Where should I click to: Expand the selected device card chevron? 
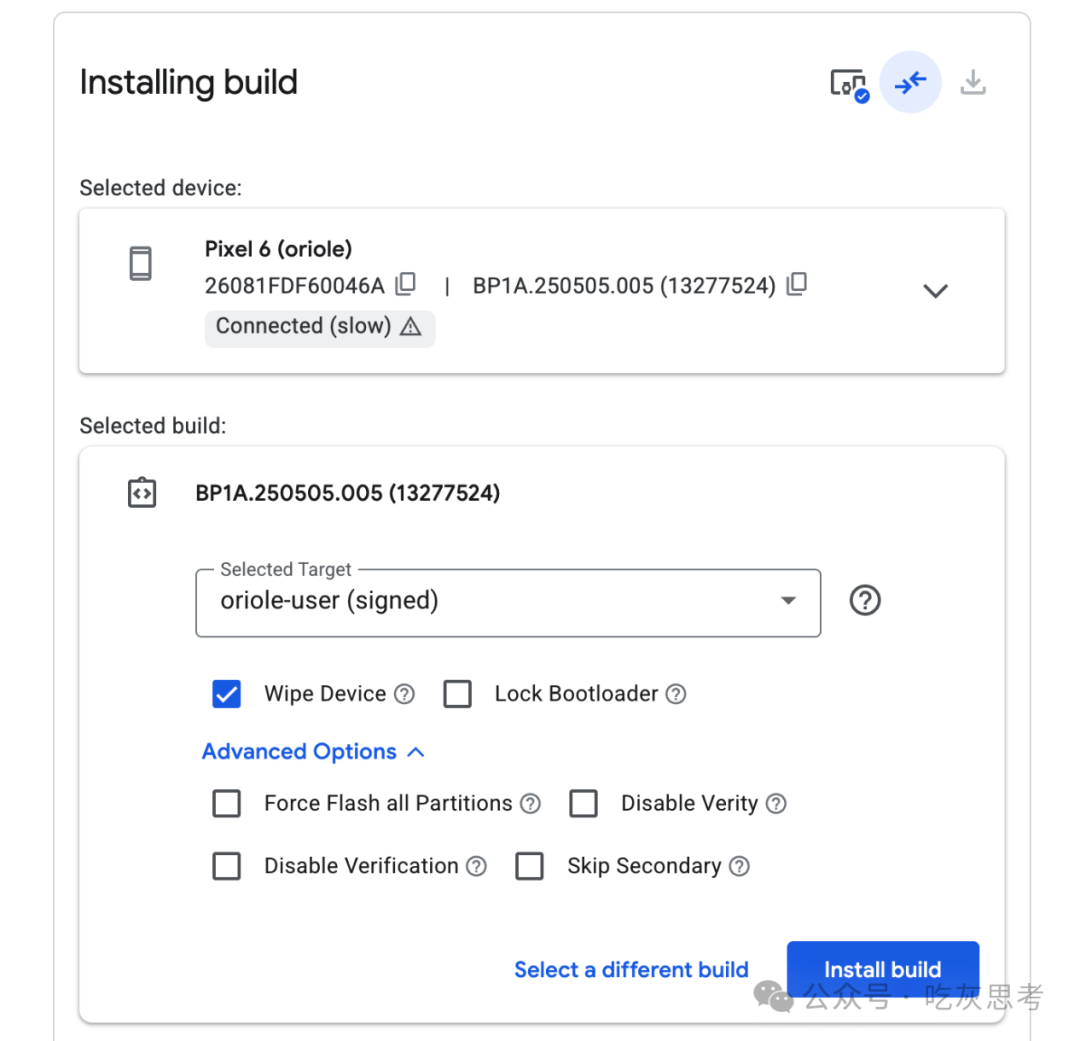[x=935, y=291]
